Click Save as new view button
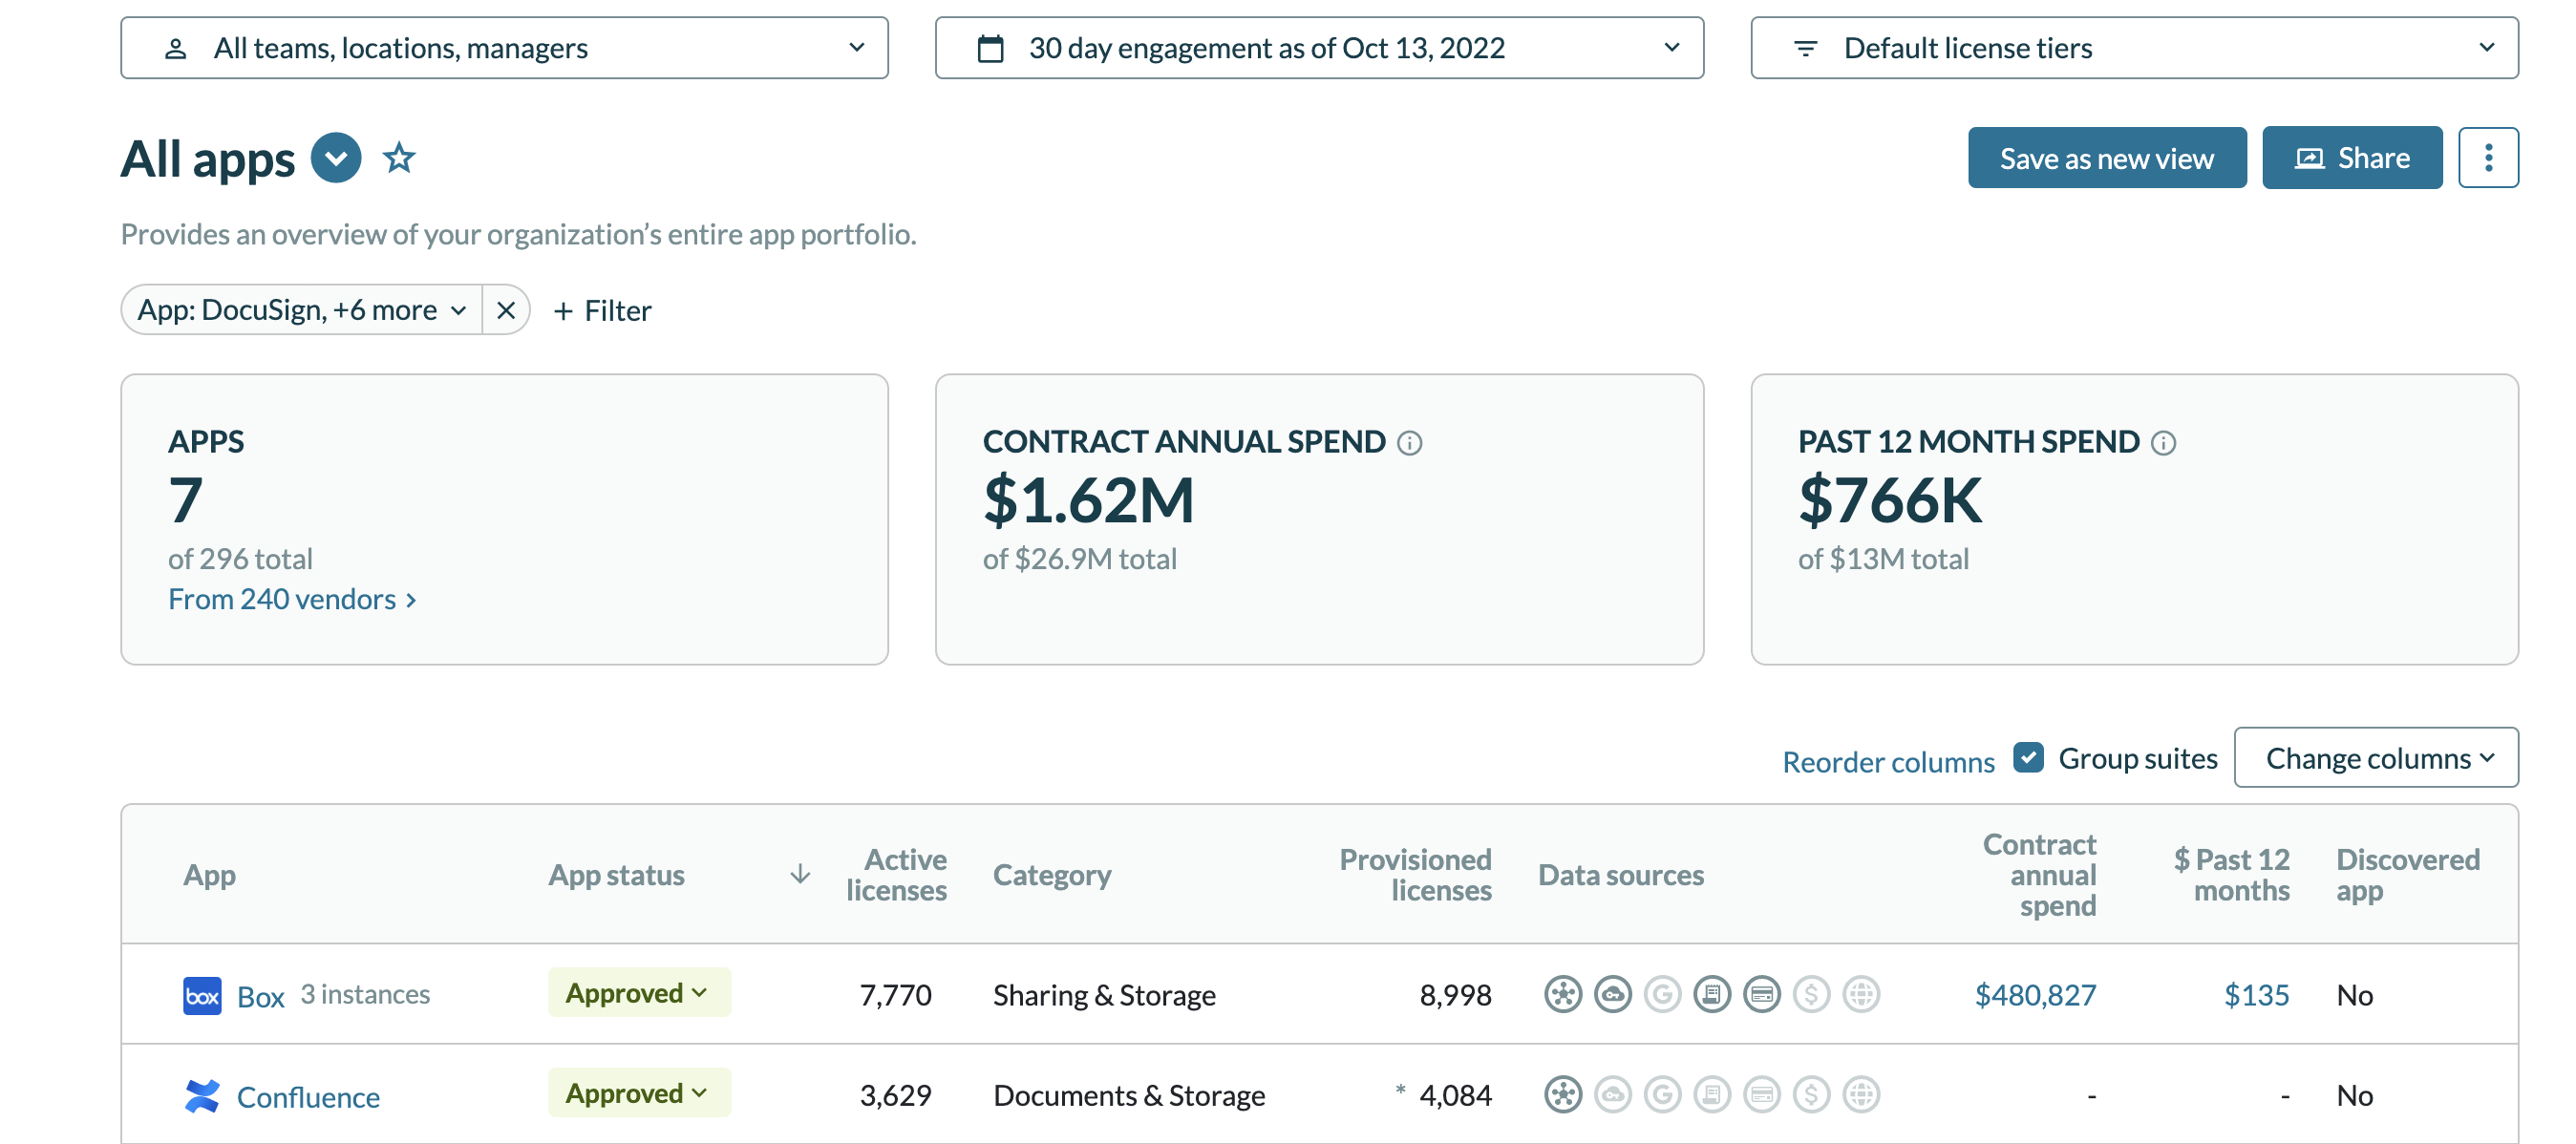This screenshot has width=2576, height=1144. pyautogui.click(x=2106, y=158)
